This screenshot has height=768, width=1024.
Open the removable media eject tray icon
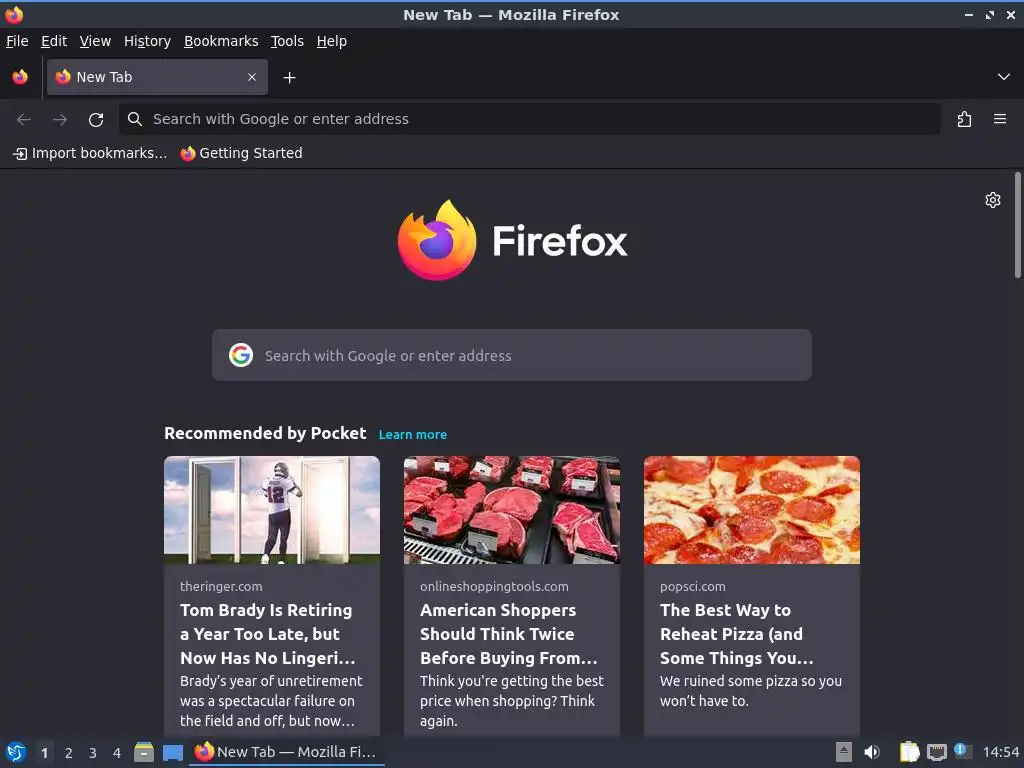pyautogui.click(x=844, y=752)
